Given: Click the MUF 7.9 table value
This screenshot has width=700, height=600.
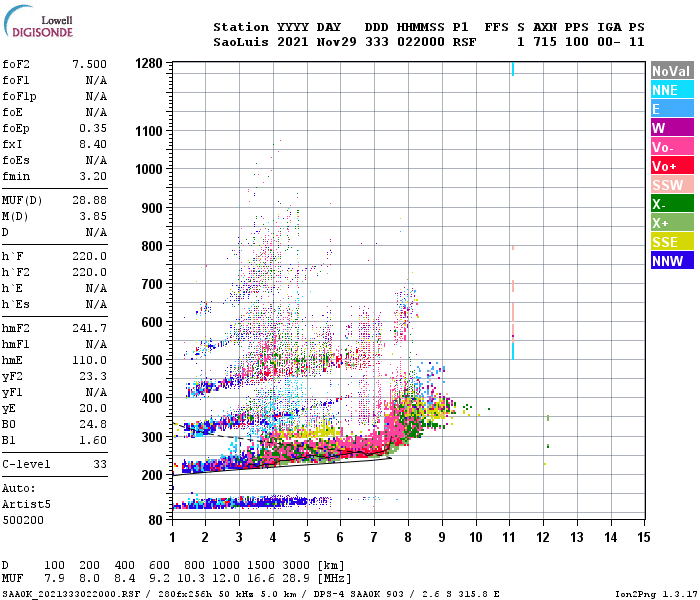Looking at the screenshot, I should [x=54, y=579].
